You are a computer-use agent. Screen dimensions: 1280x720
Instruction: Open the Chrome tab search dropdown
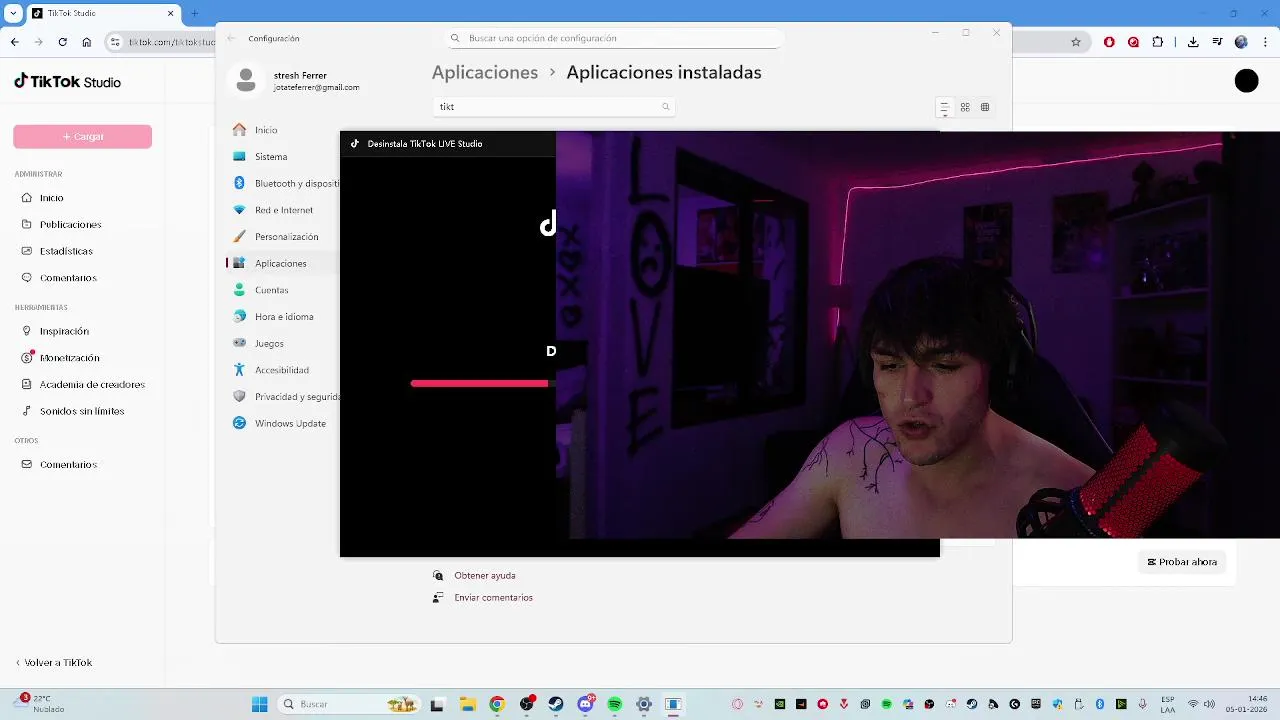13,13
